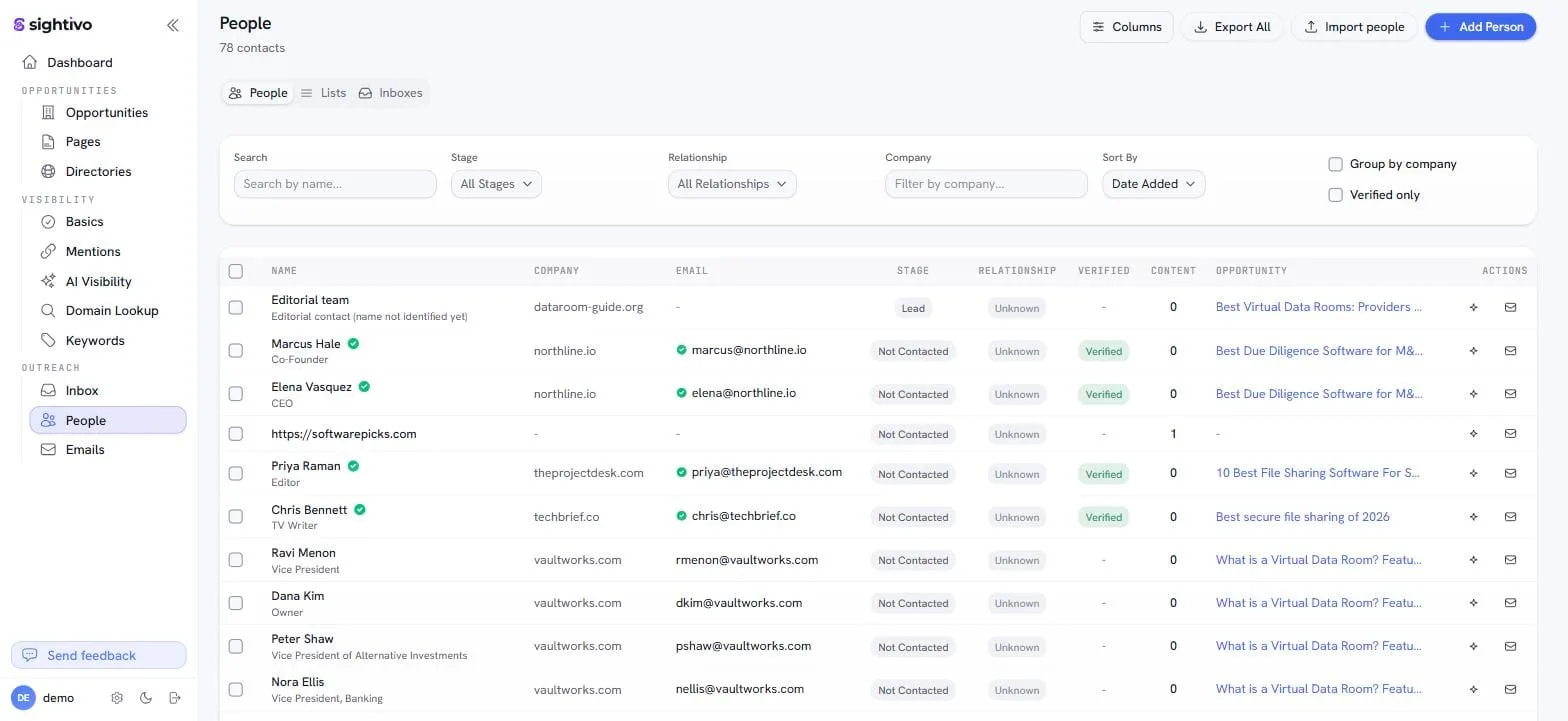Click envelope icon in softwarepicks.com row
Screen dimensions: 1568x721
click(x=1510, y=434)
